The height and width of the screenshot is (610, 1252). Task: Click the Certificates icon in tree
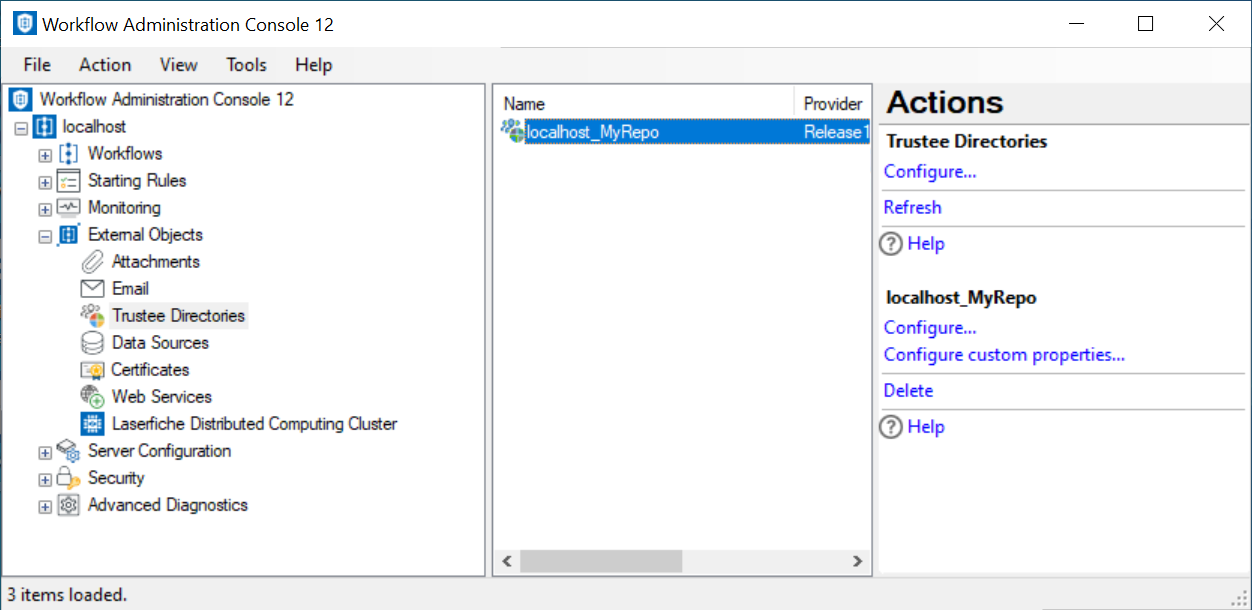pyautogui.click(x=92, y=370)
